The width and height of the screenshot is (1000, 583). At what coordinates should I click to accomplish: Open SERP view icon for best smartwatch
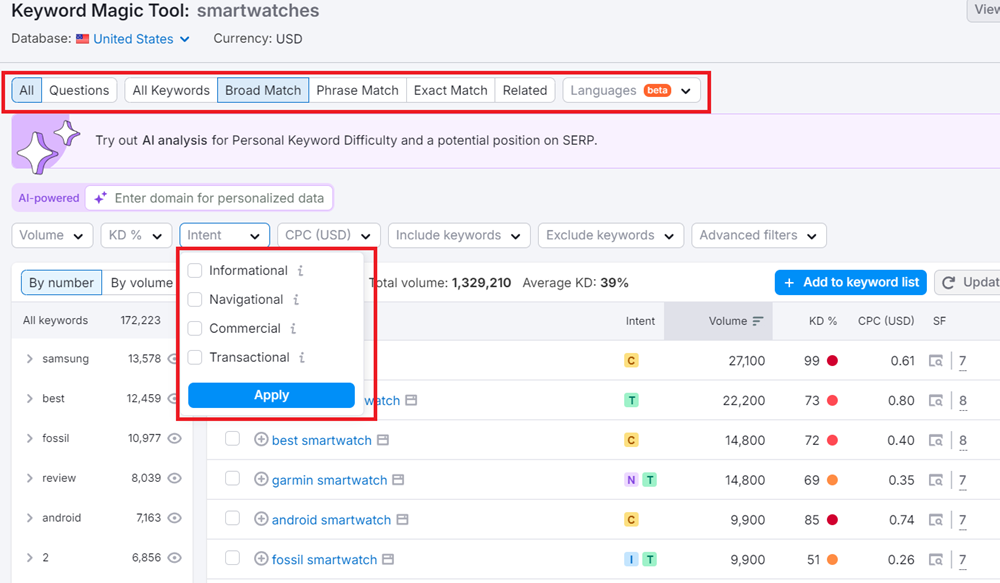click(x=383, y=440)
